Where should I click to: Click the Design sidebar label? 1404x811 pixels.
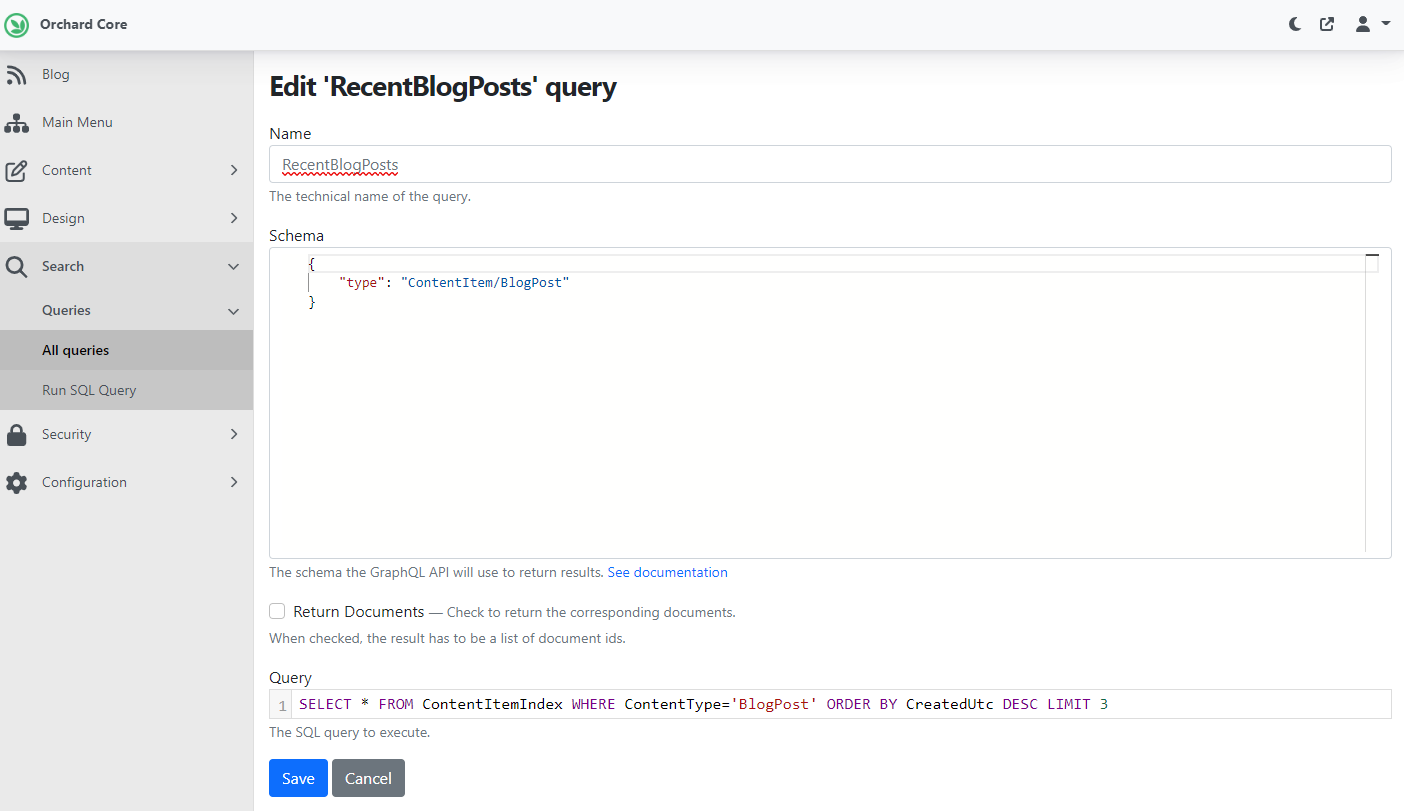(63, 218)
